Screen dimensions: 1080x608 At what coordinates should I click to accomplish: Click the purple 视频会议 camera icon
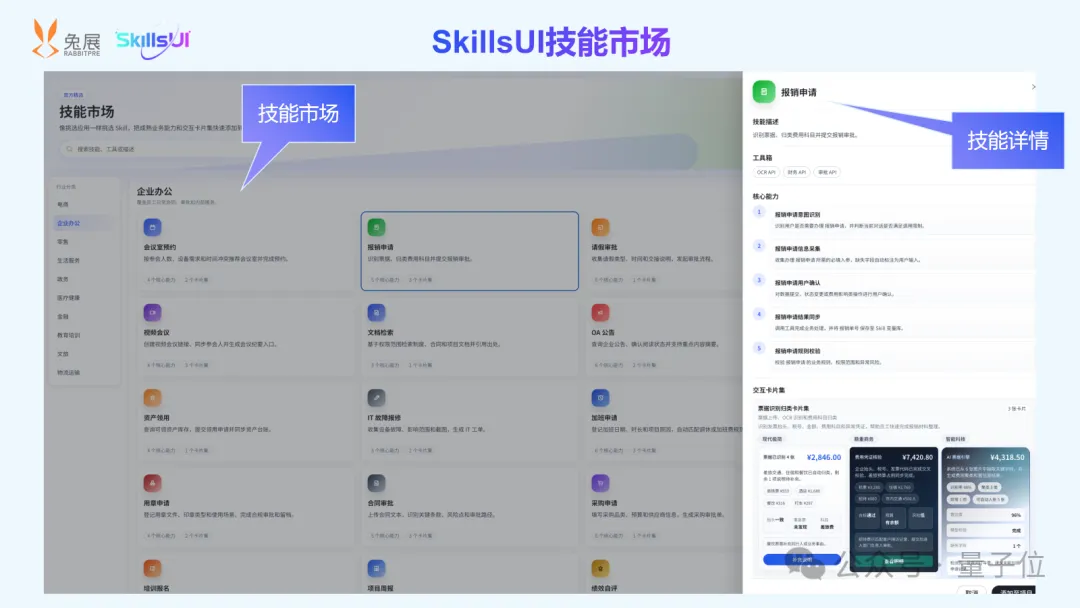pyautogui.click(x=152, y=313)
